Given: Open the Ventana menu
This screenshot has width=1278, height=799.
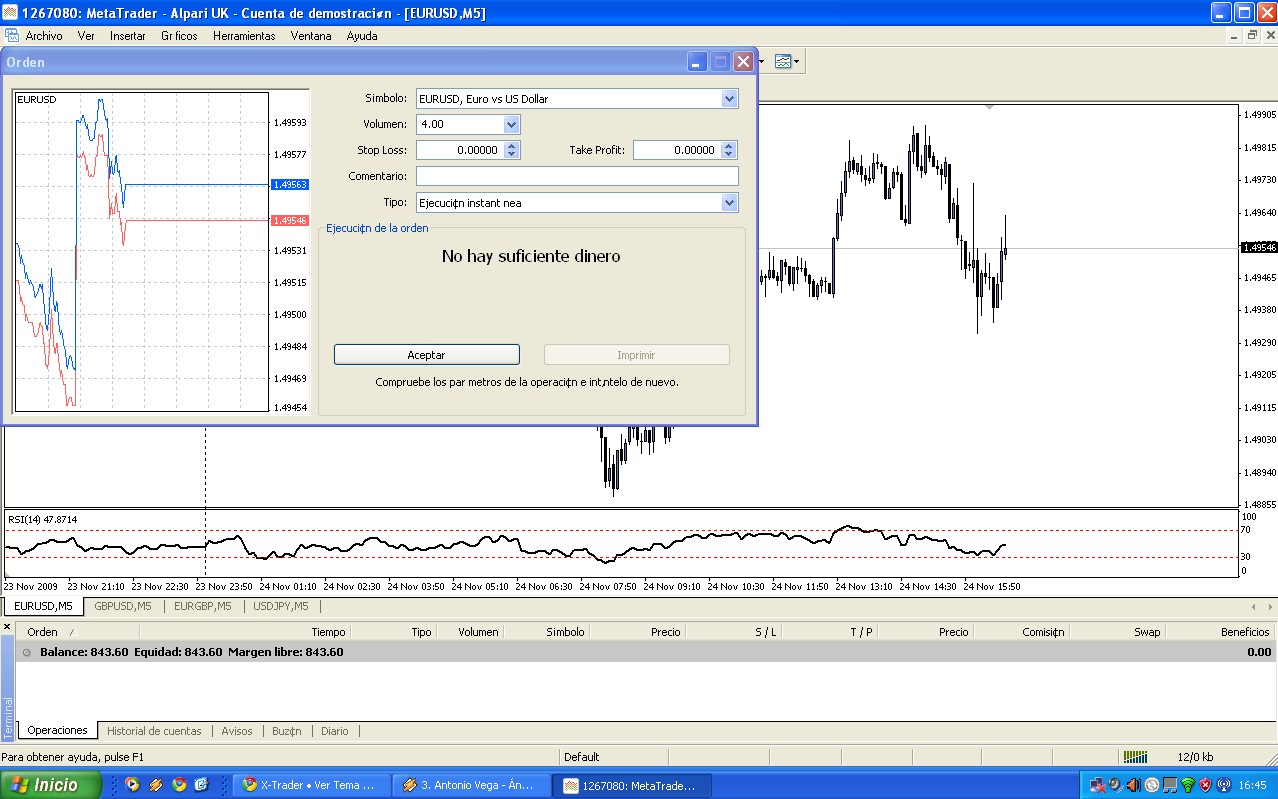Looking at the screenshot, I should click(x=311, y=36).
